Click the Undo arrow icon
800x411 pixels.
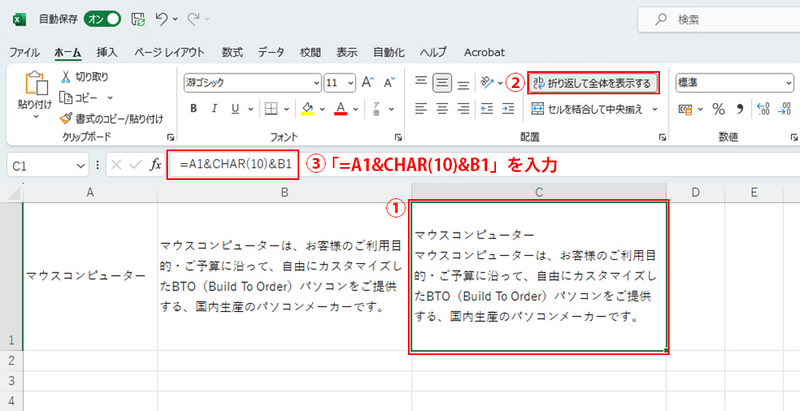click(x=162, y=19)
